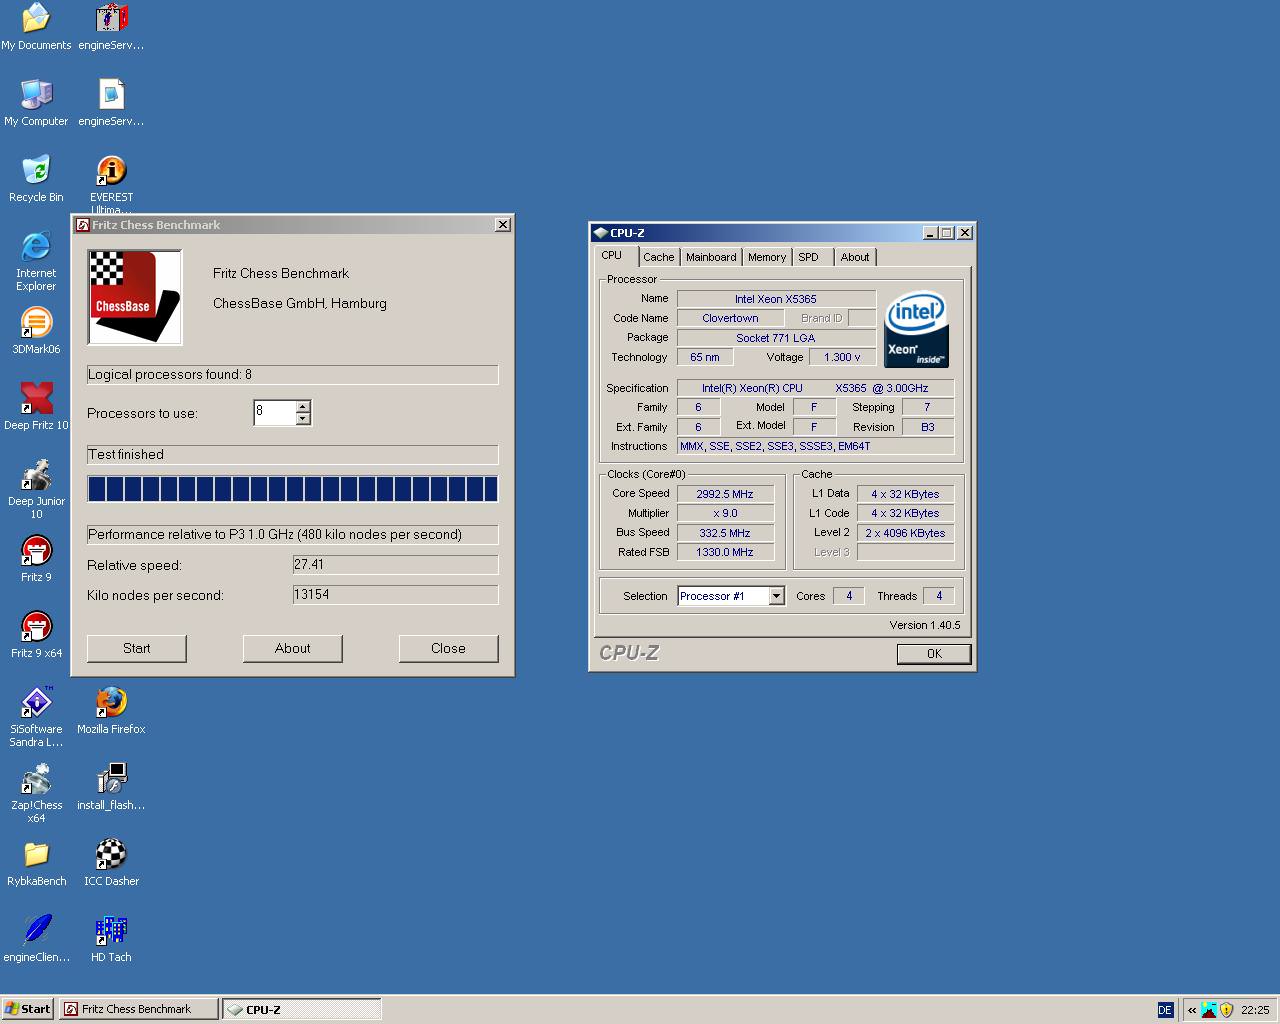Click the taskbar clock showing 22:25
Viewport: 1280px width, 1024px height.
point(1255,1010)
